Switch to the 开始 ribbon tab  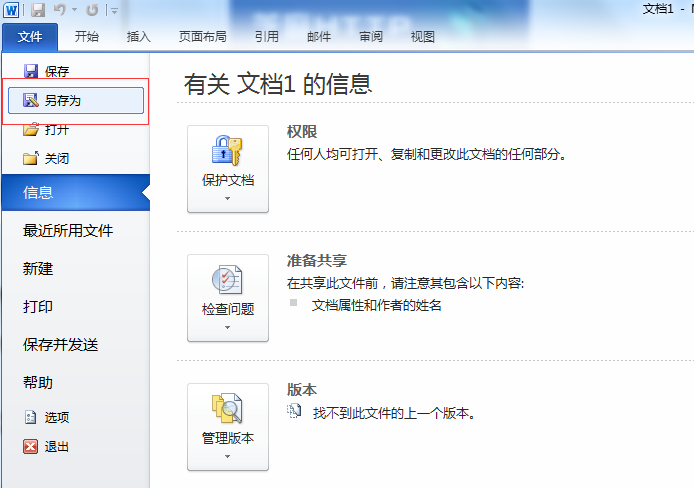tap(86, 37)
